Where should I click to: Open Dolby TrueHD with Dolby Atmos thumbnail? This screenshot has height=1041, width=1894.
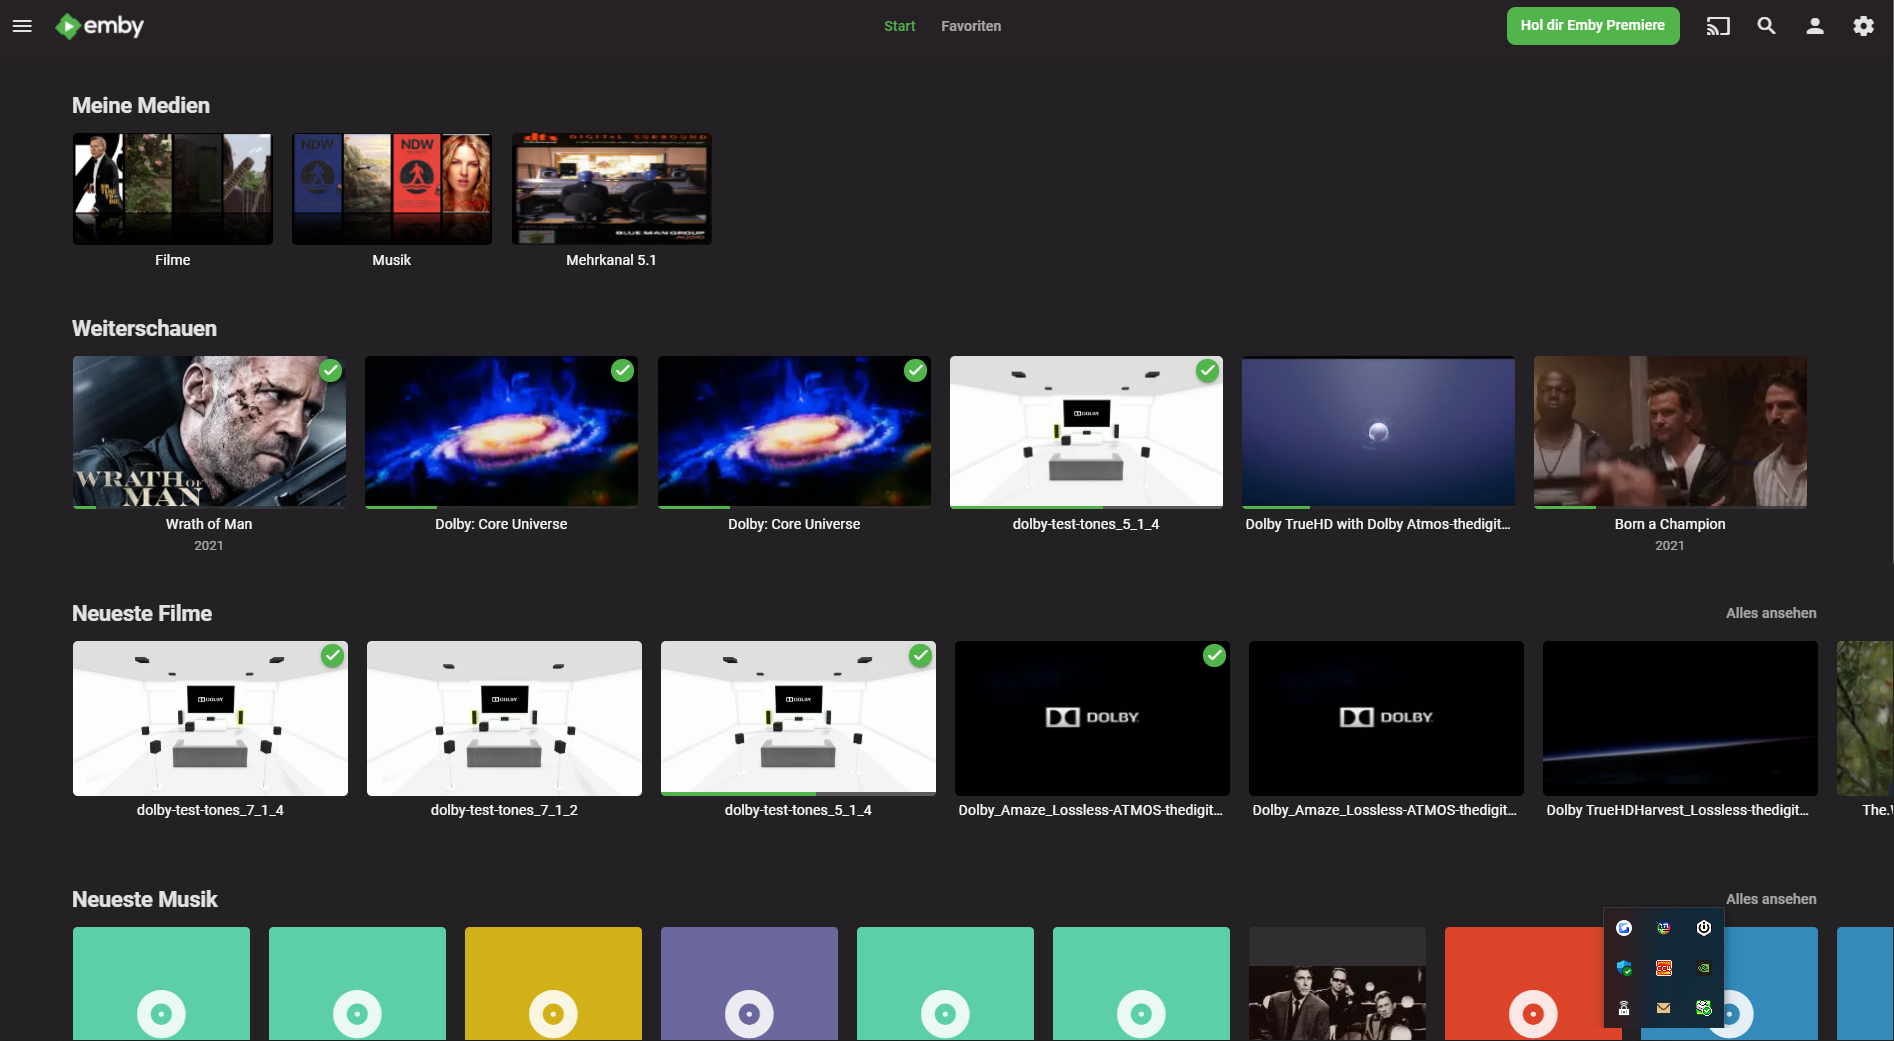coord(1378,432)
